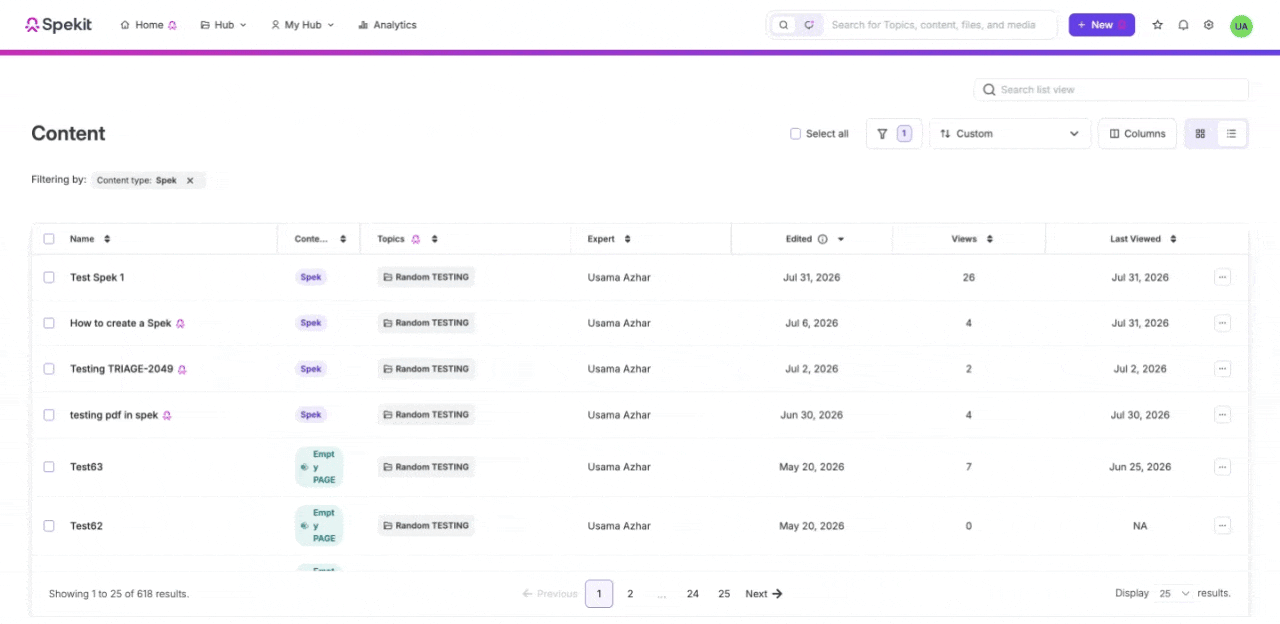Open row actions for Test Spek 1
This screenshot has width=1280, height=624.
click(x=1222, y=277)
